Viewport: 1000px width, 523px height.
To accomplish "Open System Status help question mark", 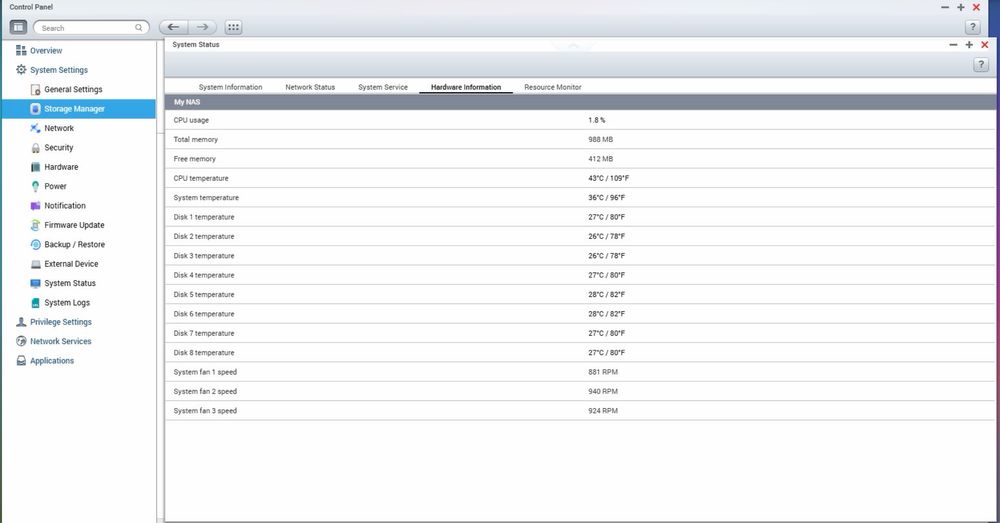I will (x=981, y=64).
